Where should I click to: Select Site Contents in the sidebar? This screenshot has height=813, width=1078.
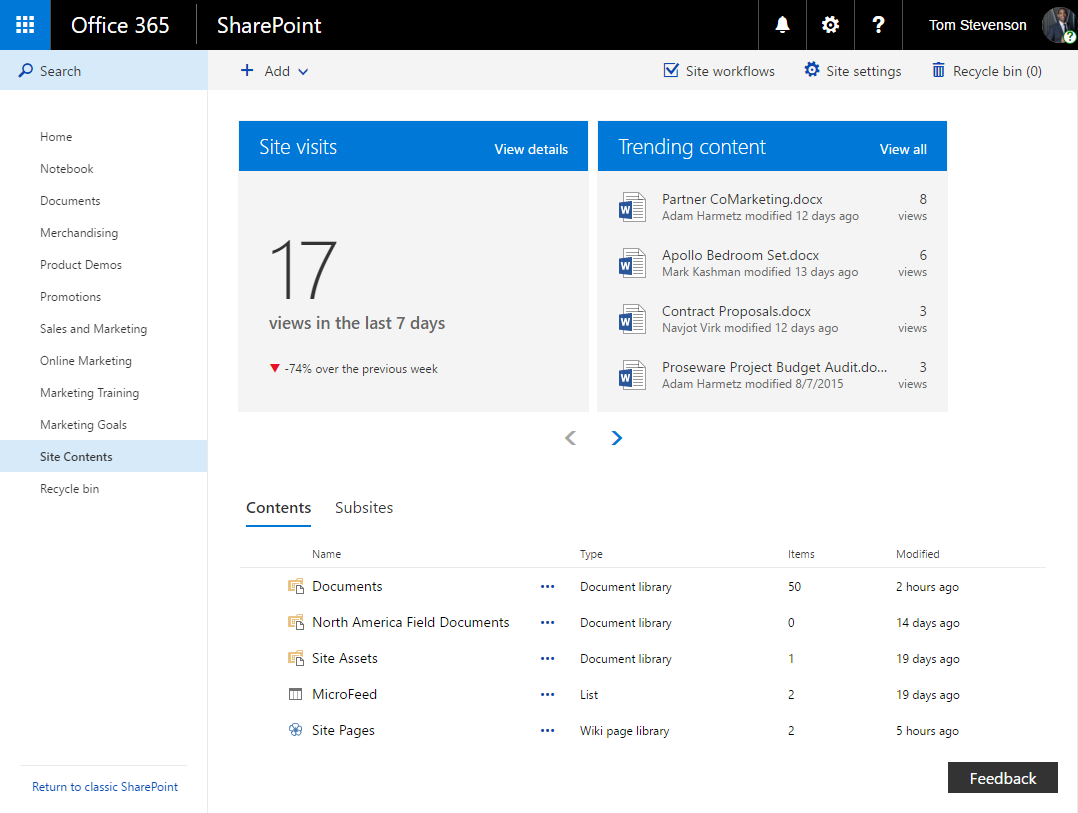pos(104,456)
